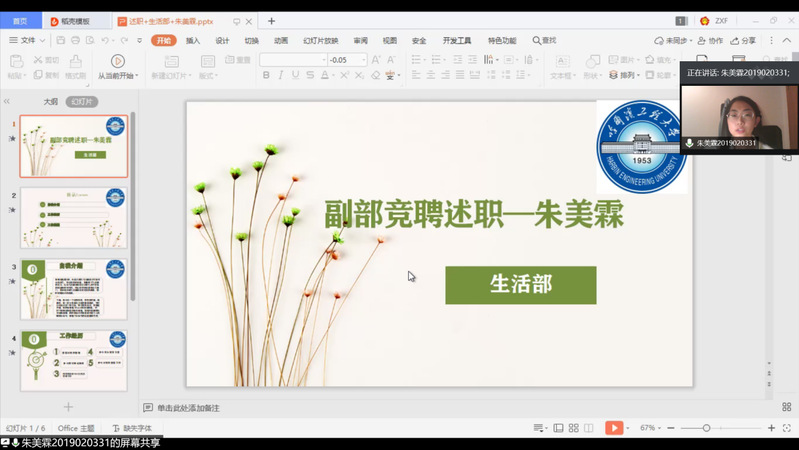Switch to the 插入 ribbon tab
Image resolution: width=799 pixels, height=450 pixels.
(193, 40)
